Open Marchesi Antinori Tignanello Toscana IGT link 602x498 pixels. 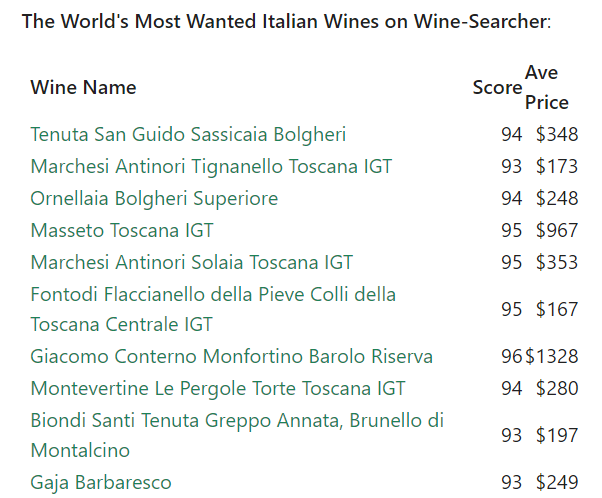point(211,167)
